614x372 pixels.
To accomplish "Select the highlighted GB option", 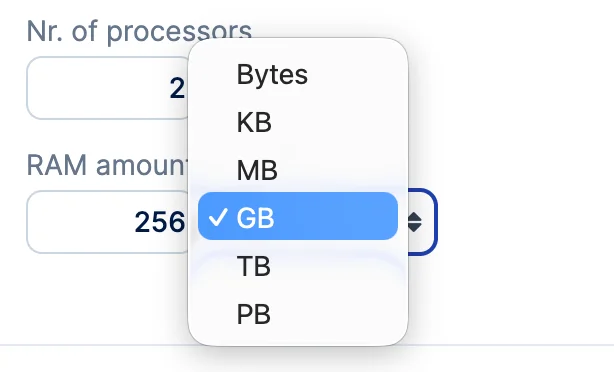I will (298, 216).
